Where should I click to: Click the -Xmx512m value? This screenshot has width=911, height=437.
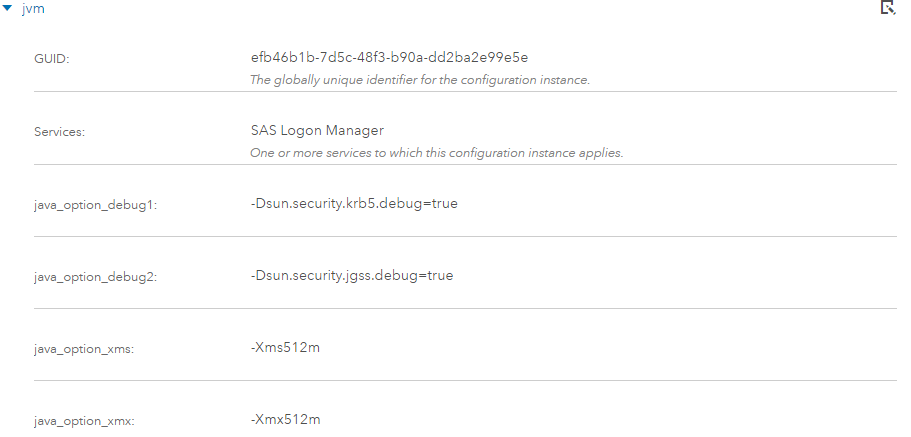(x=285, y=418)
